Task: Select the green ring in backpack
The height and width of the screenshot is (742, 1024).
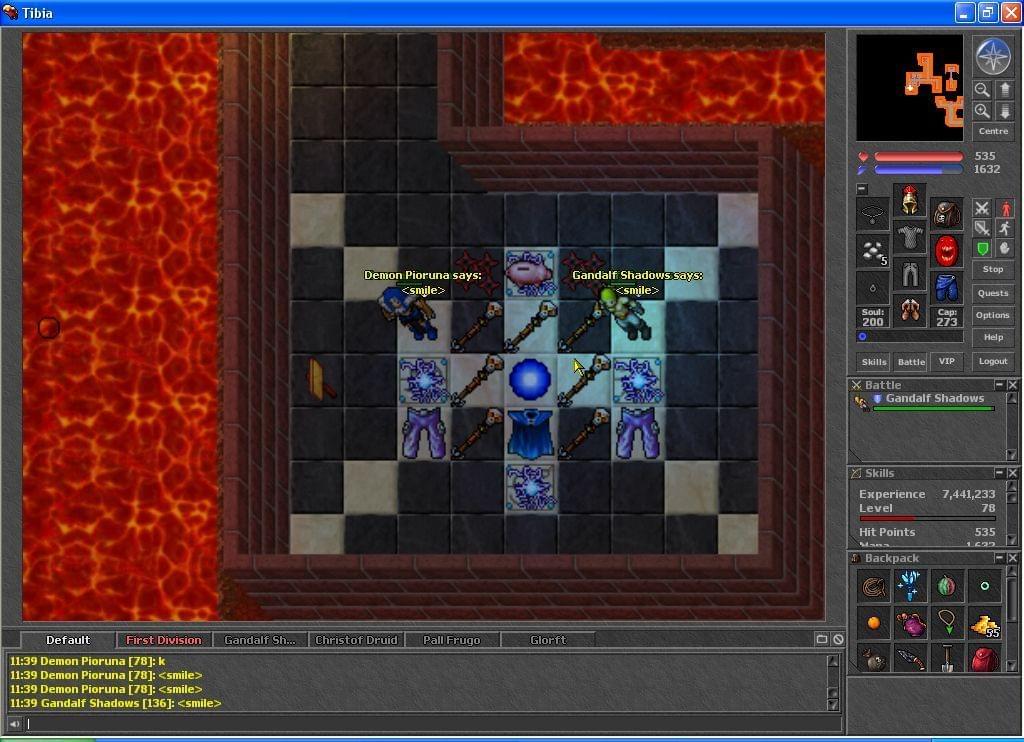Action: (984, 586)
